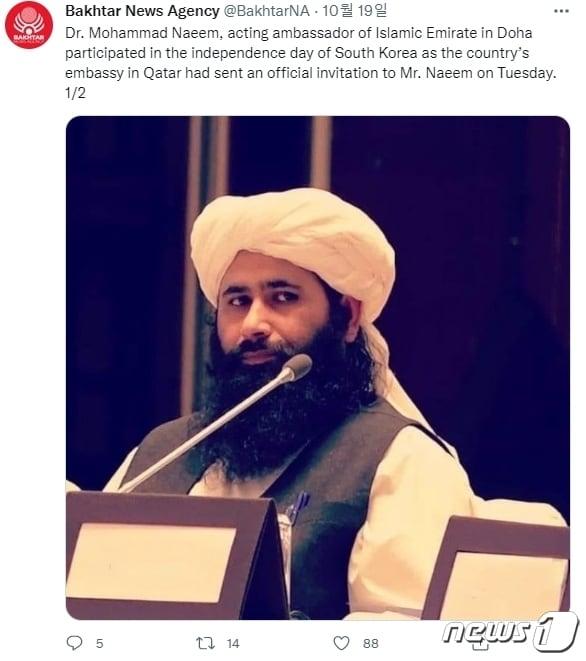Click the 1/2 thread marker text

(75, 93)
